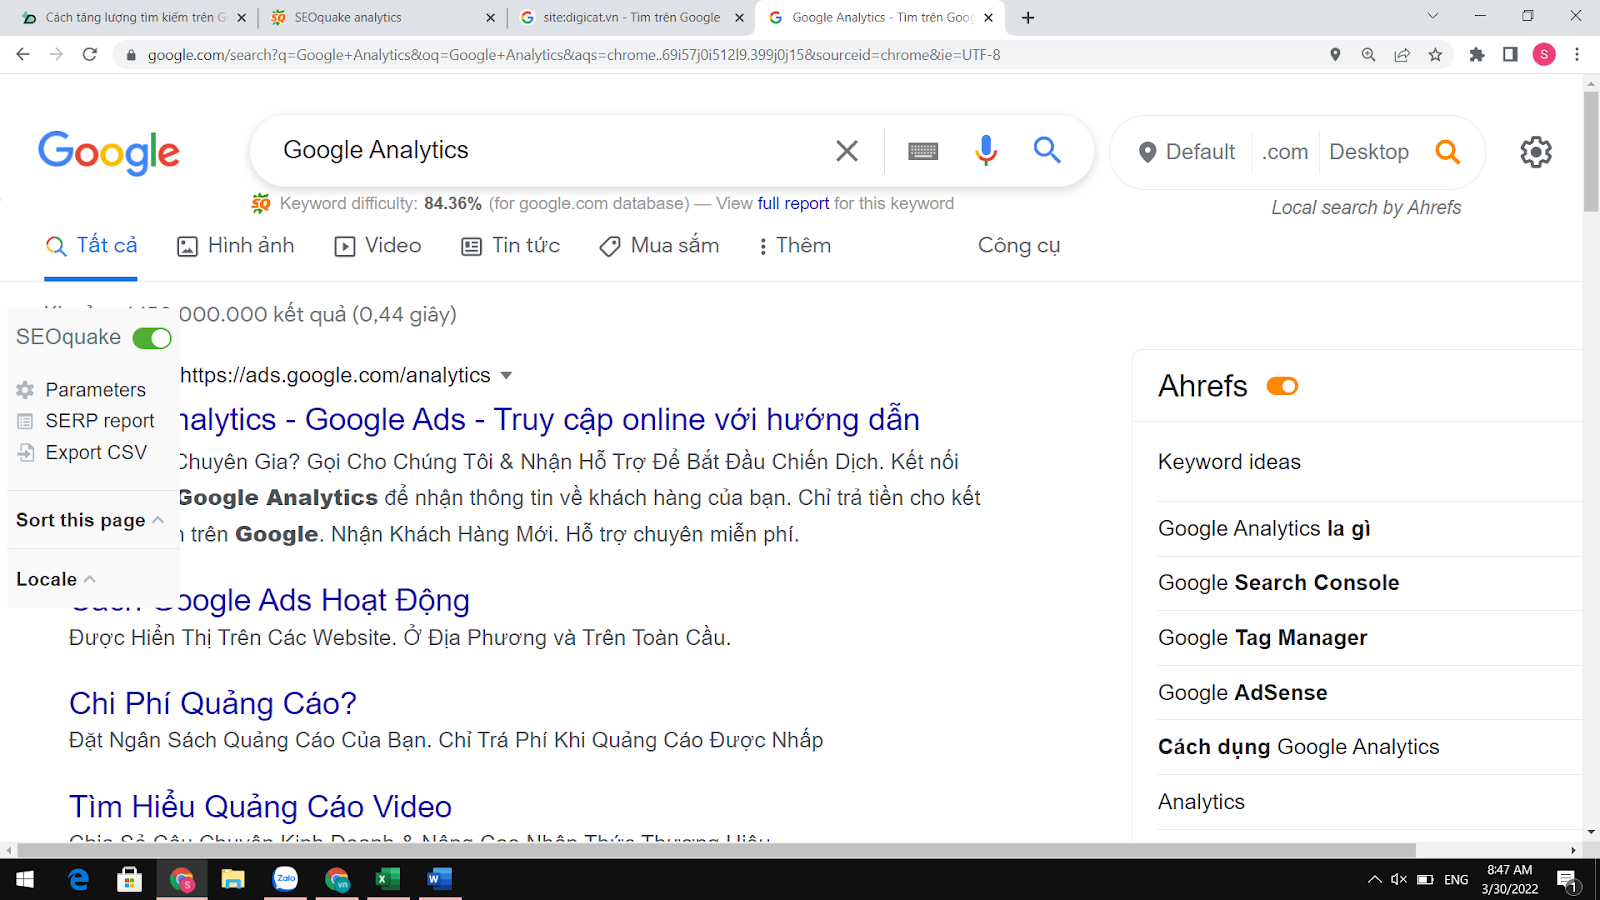
Task: Open File Explorer from taskbar
Action: coord(233,879)
